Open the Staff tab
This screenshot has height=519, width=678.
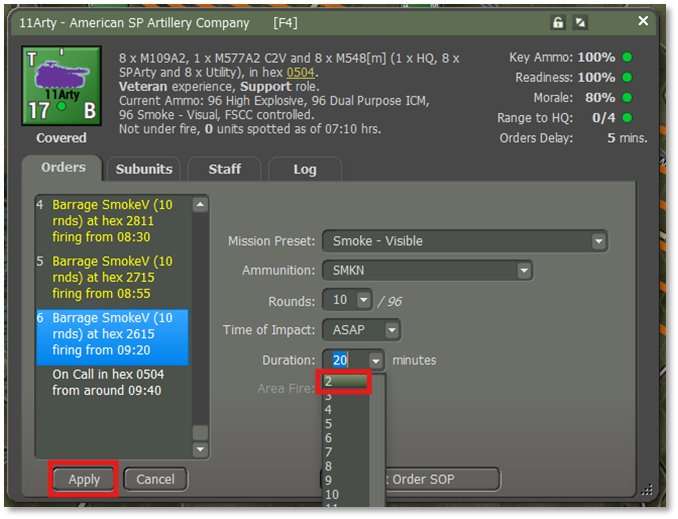[224, 169]
